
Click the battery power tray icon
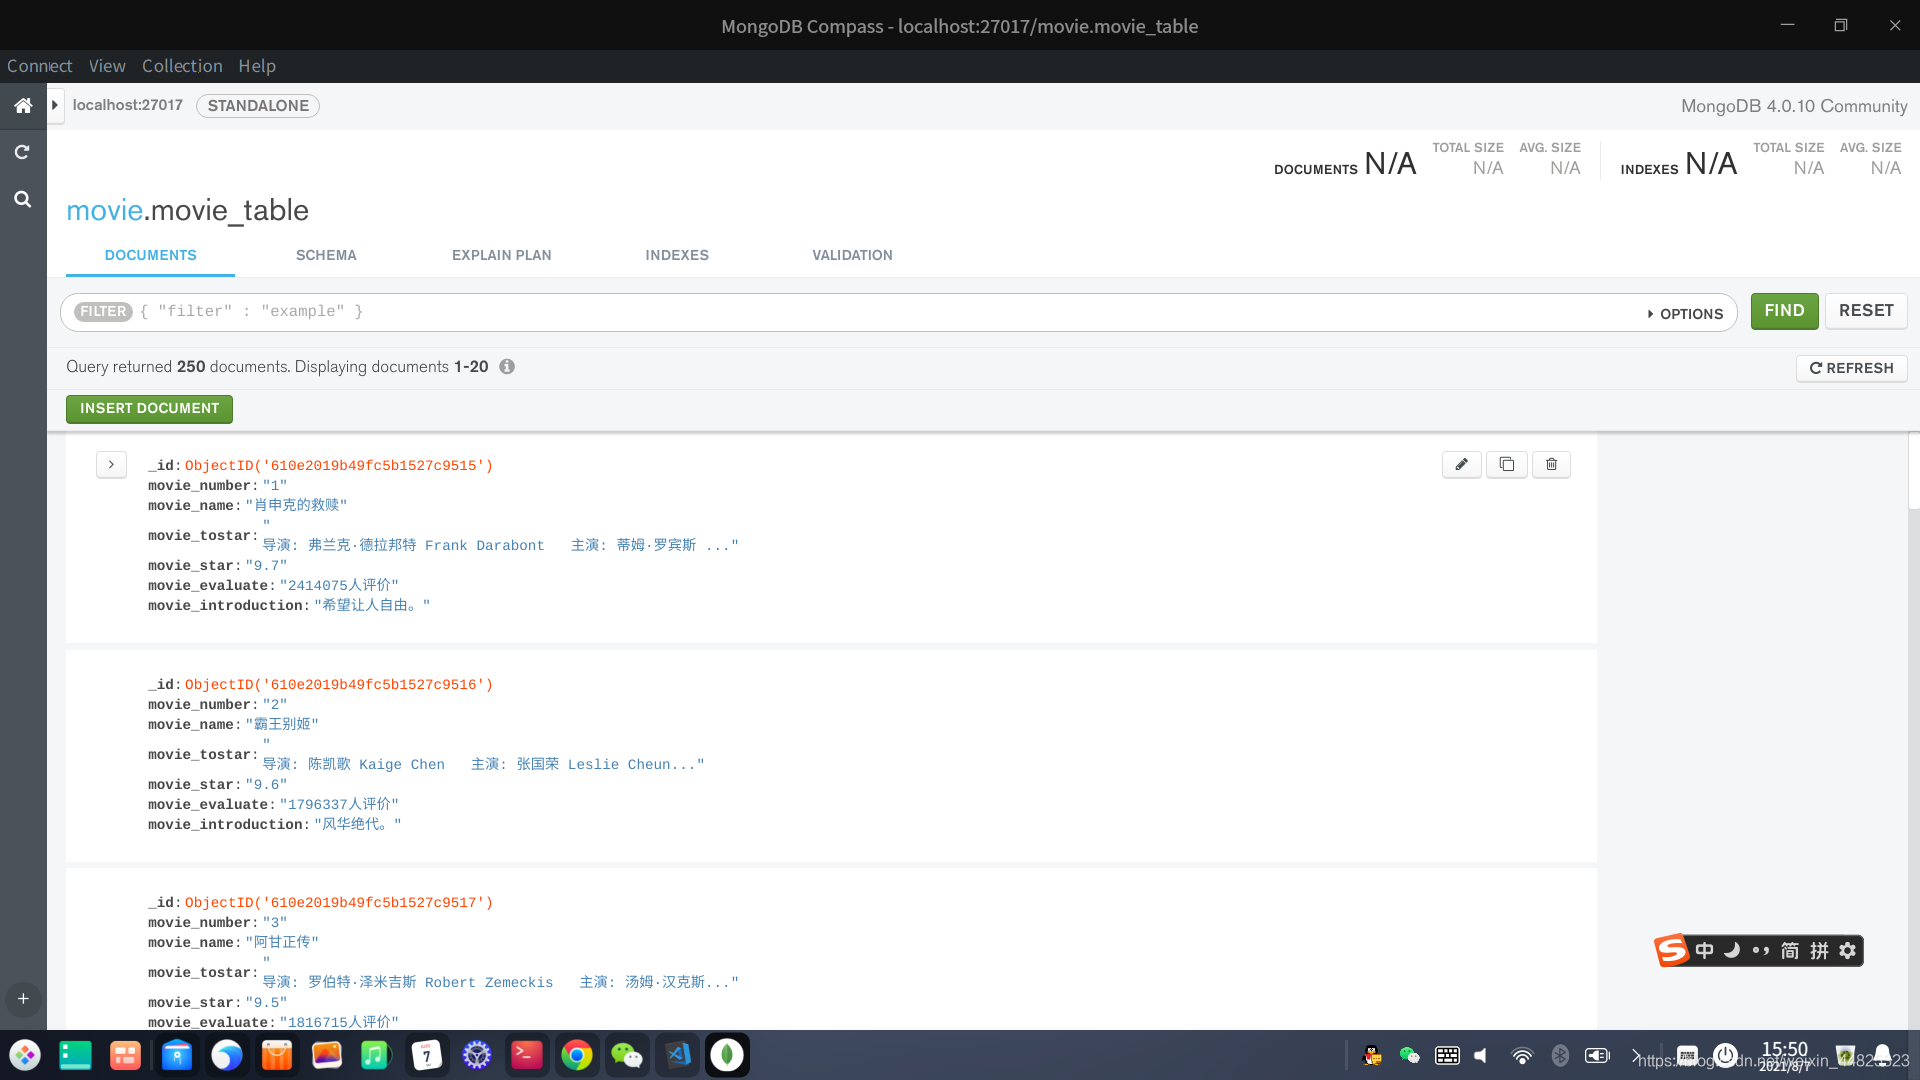(1597, 1056)
